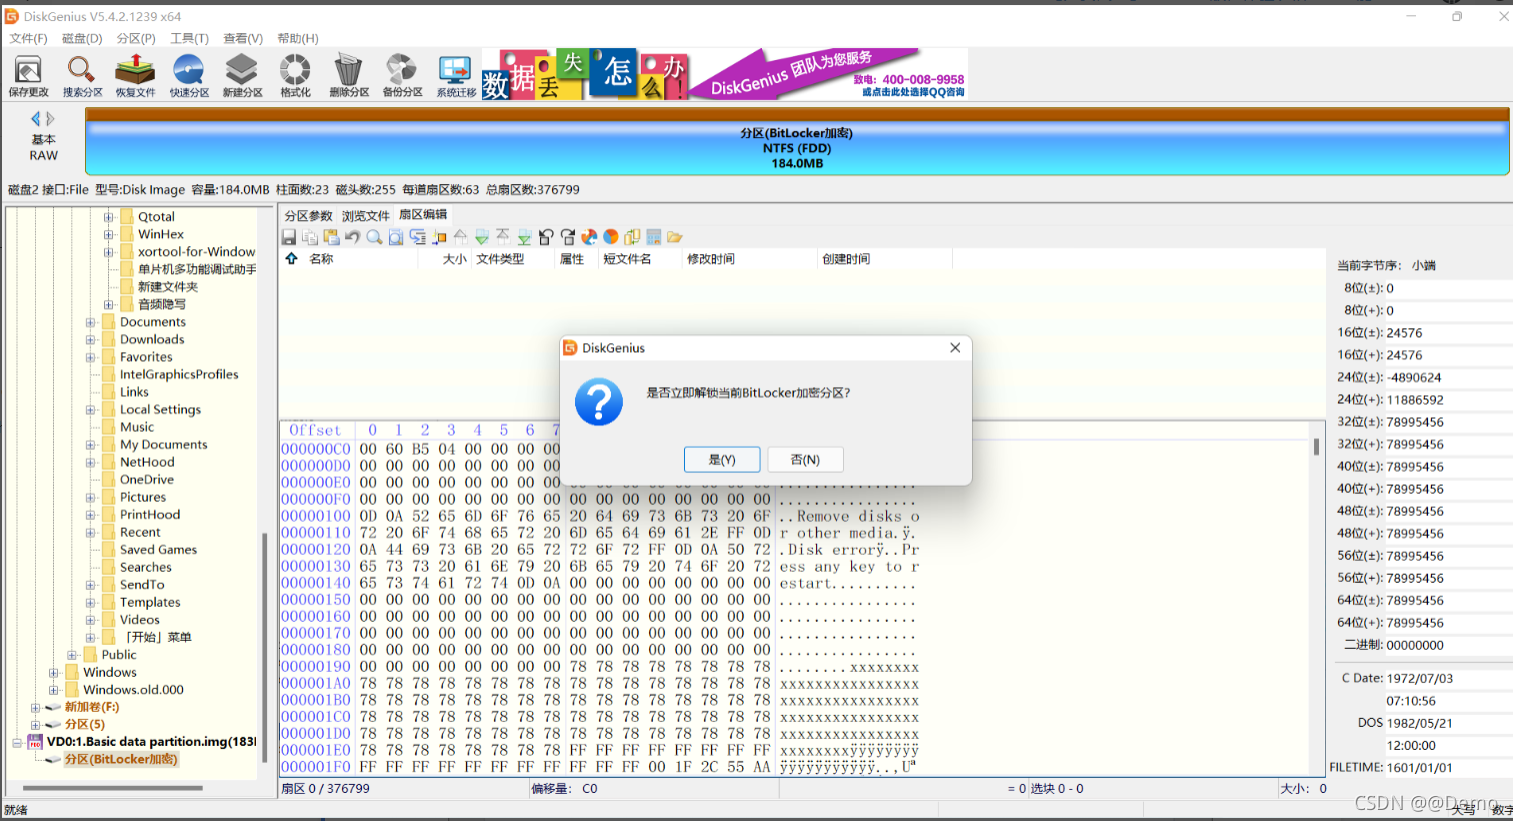Click the paste clipboard icon in sector editor
The width and height of the screenshot is (1513, 821).
tap(331, 237)
